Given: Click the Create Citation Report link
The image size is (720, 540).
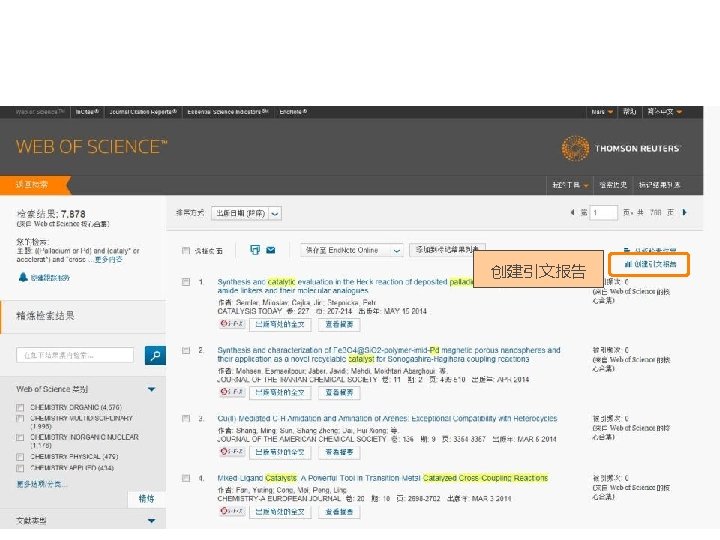Looking at the screenshot, I should coord(650,264).
